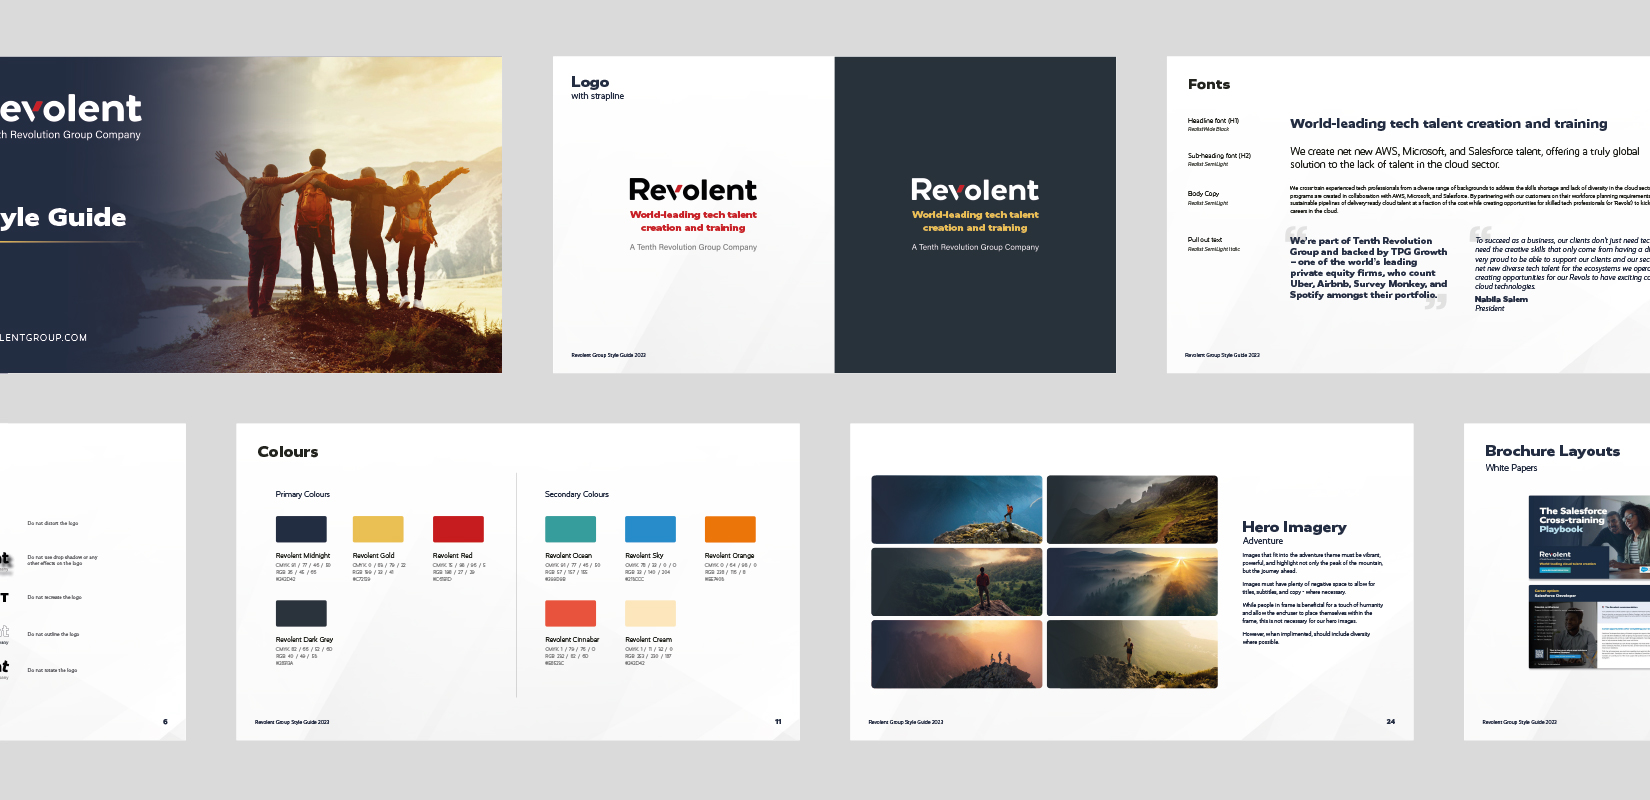This screenshot has width=1650, height=800.
Task: Click 'Do not distort the logo' text
Action: (52, 523)
